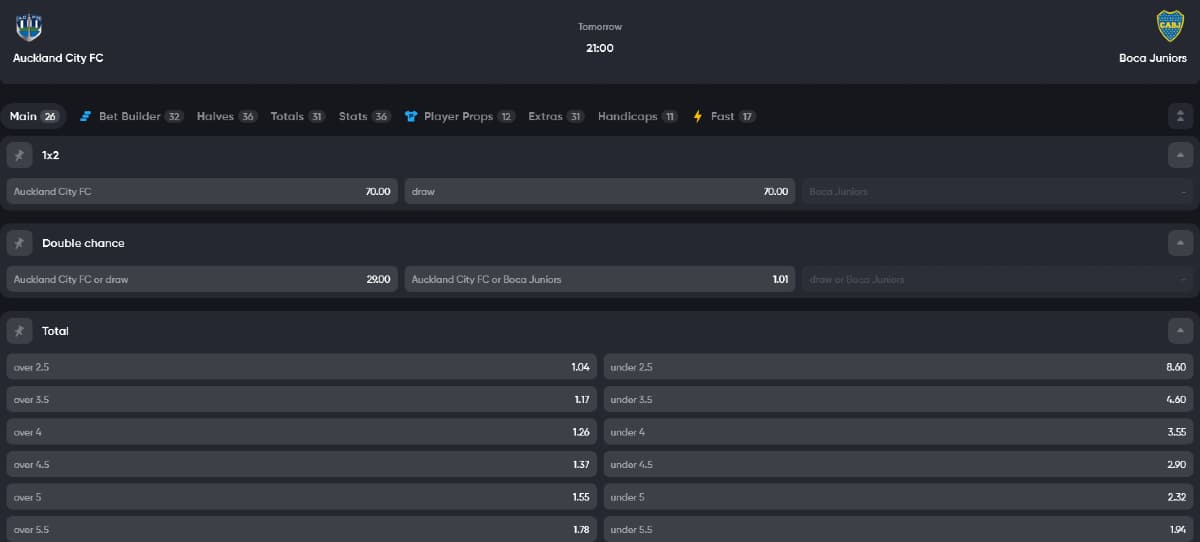Click the Player Props jersey icon

point(411,116)
